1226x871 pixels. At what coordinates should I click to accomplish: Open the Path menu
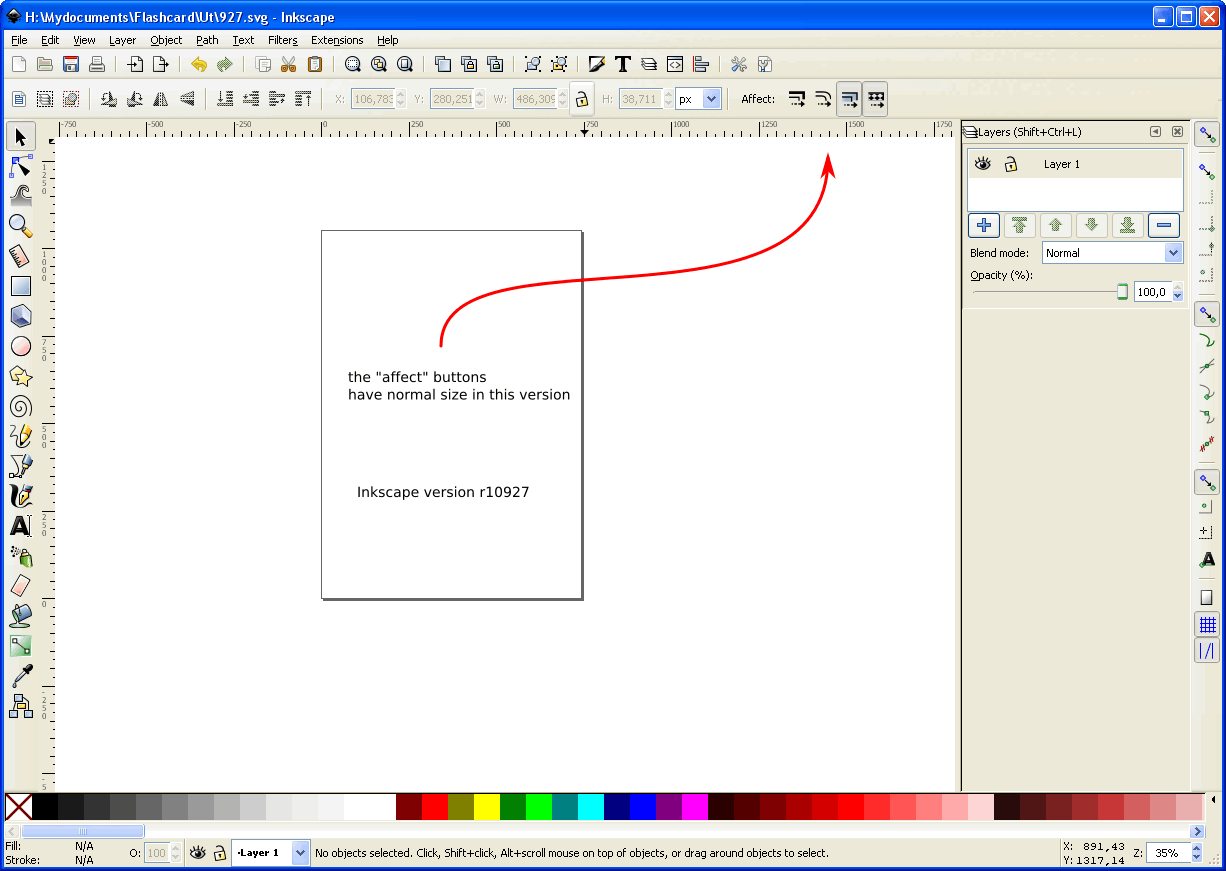click(x=207, y=40)
